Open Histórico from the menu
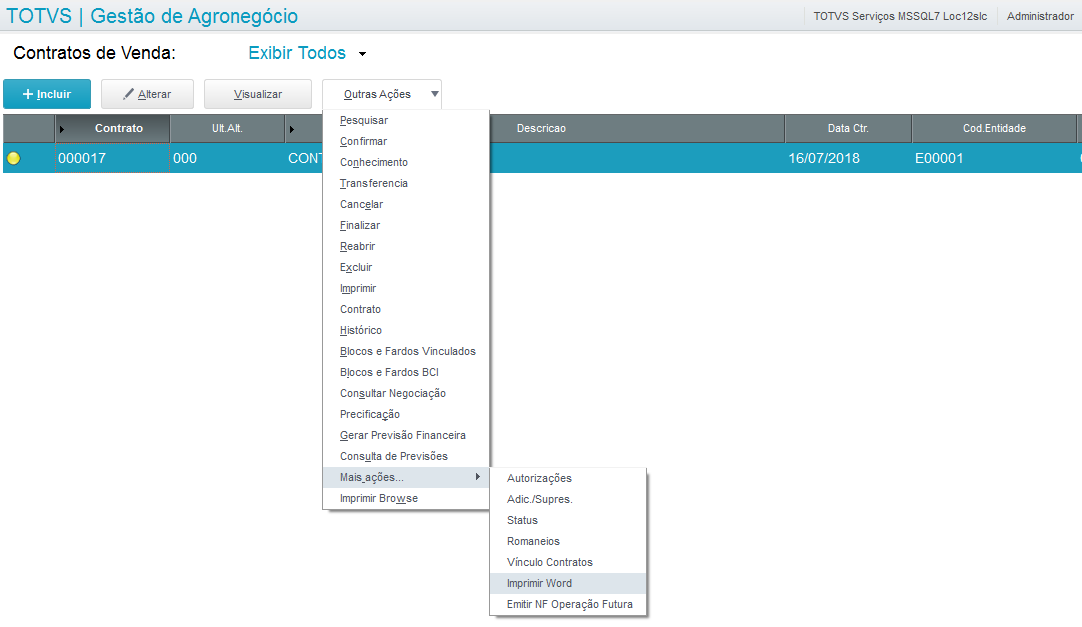This screenshot has height=627, width=1082. coord(406,330)
